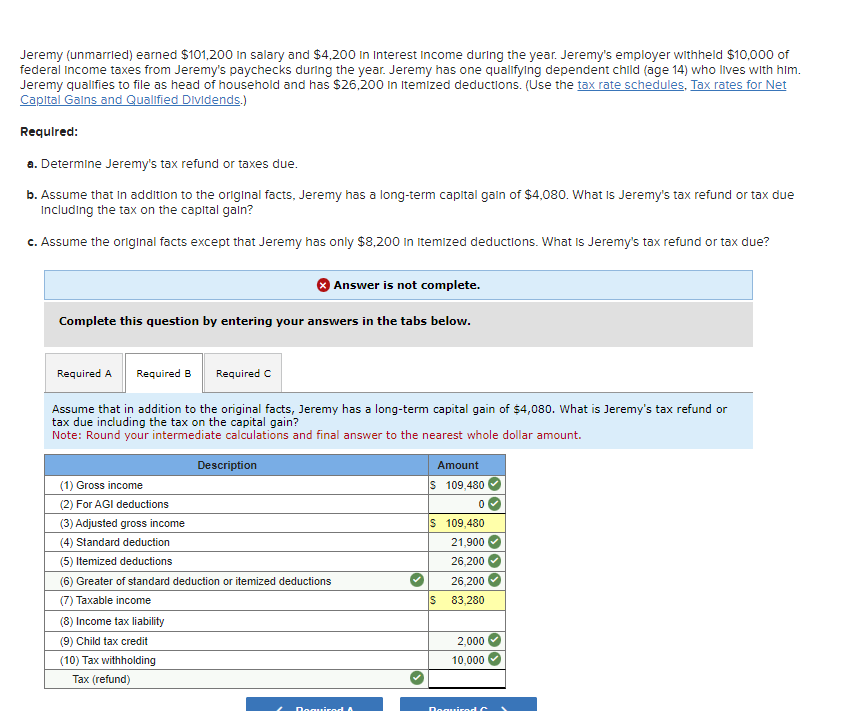
Task: Go to the previous Required A navigation button
Action: [314, 704]
